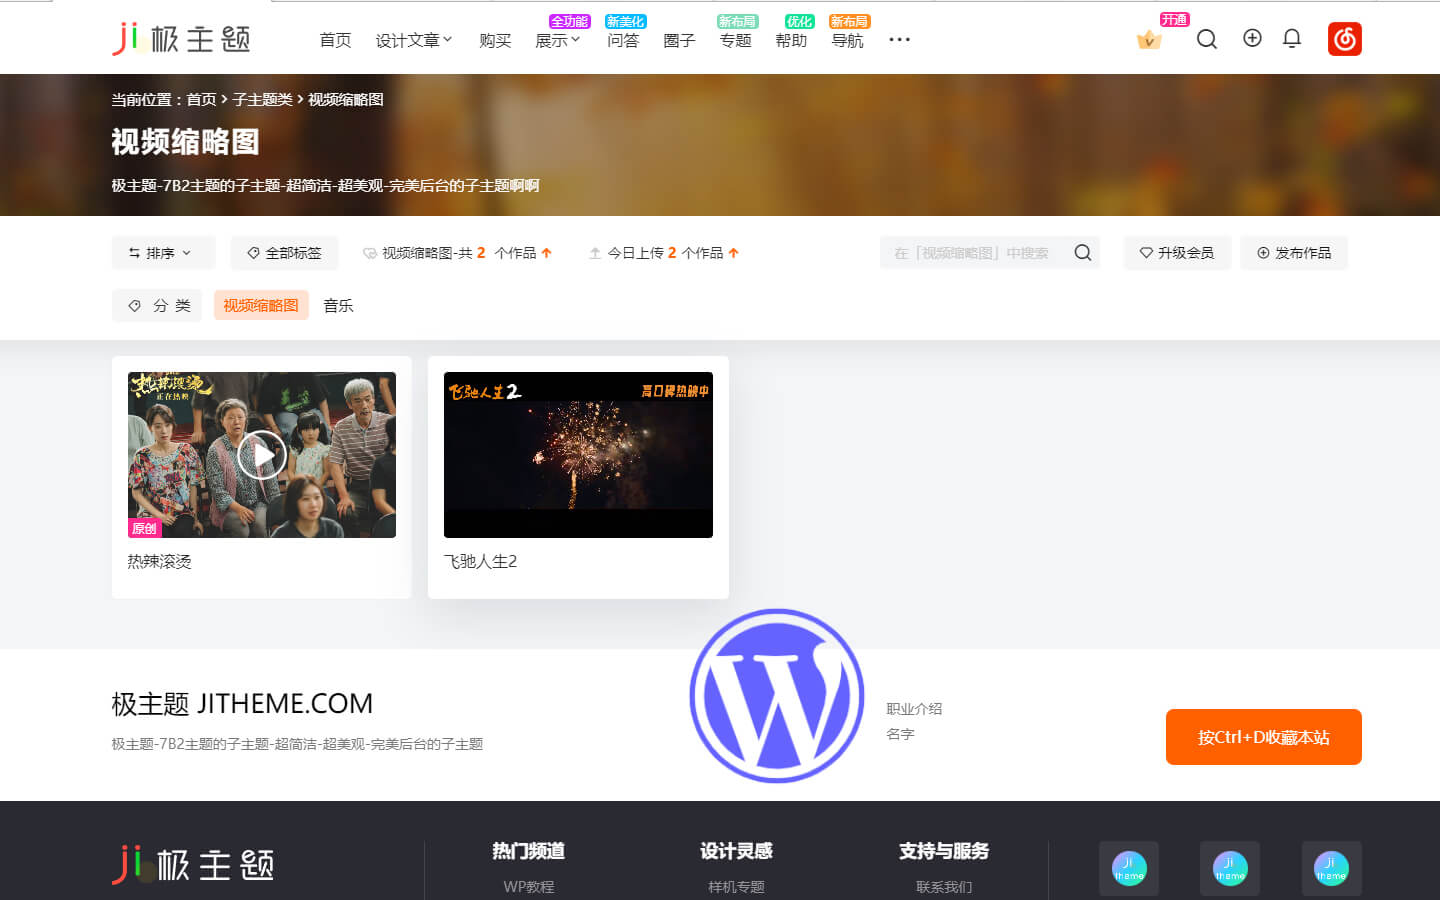The image size is (1440, 900).
Task: Click the 按Ctrl+D收藏本站 orange button
Action: (1263, 737)
